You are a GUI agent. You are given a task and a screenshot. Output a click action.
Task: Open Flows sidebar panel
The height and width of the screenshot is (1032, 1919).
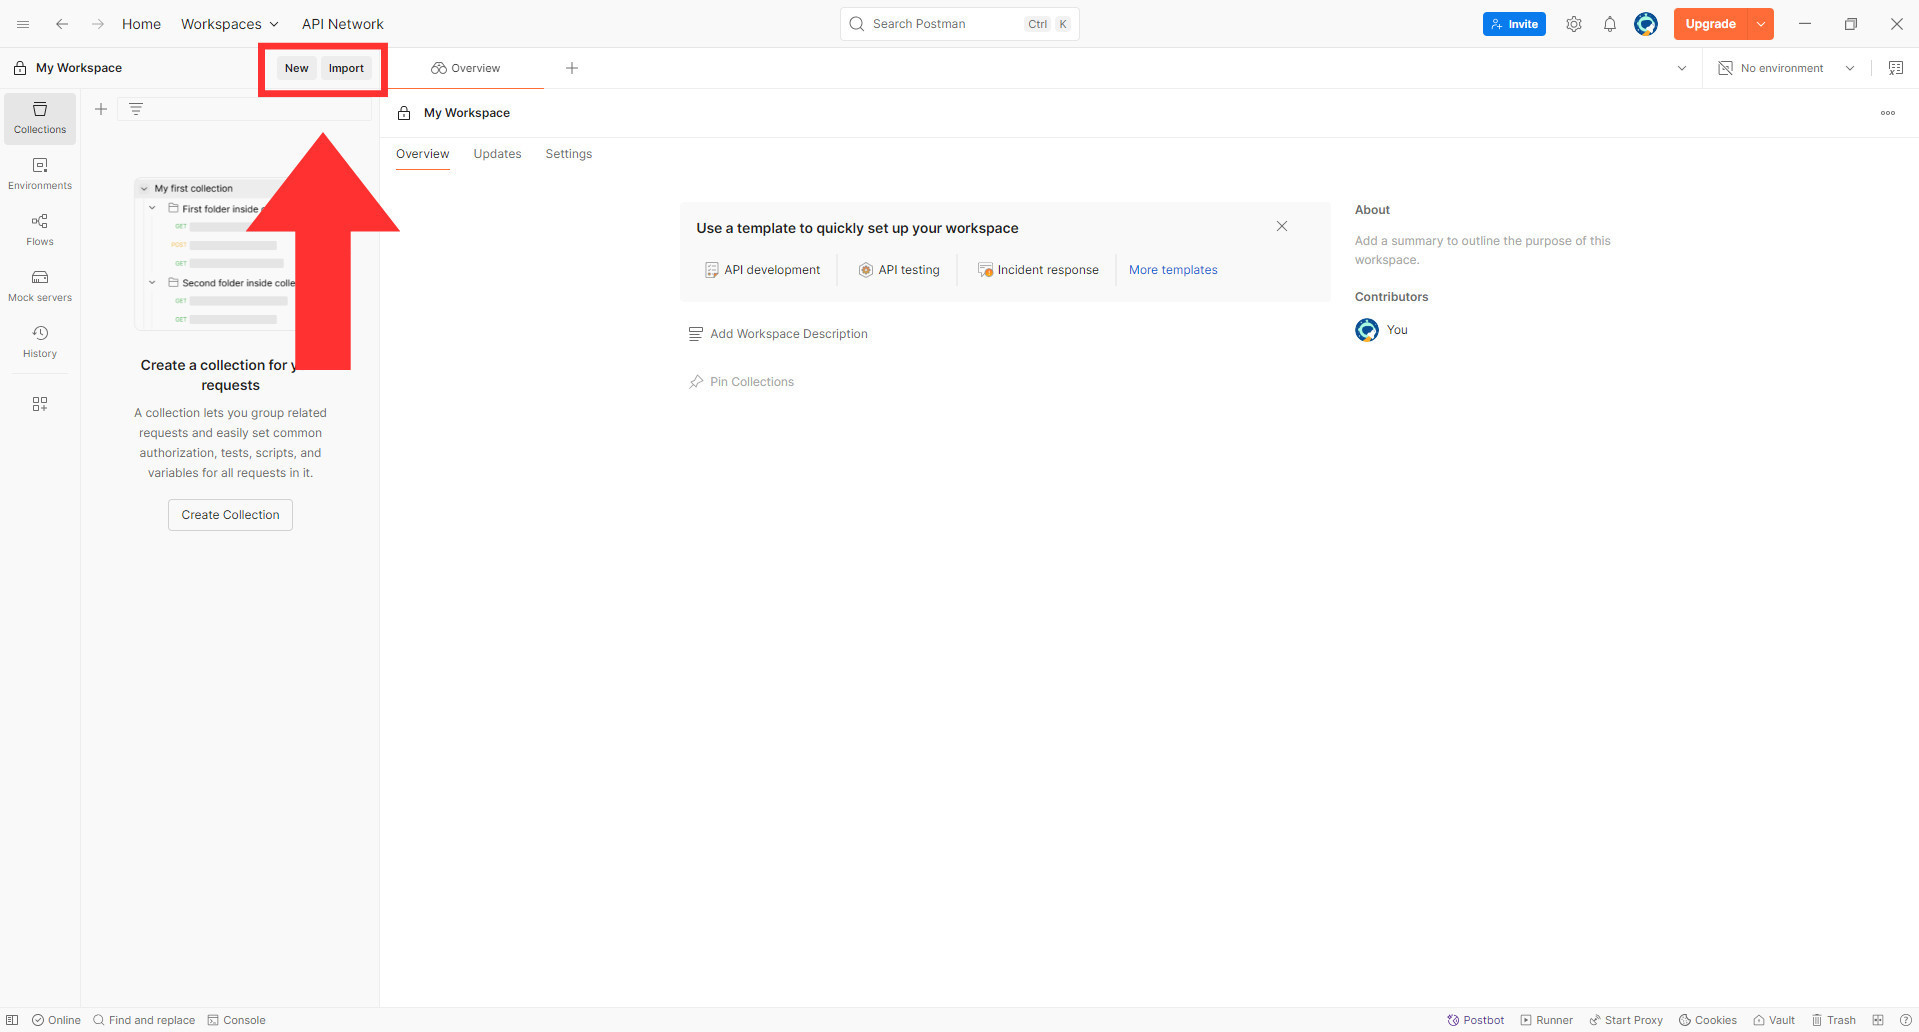[40, 230]
